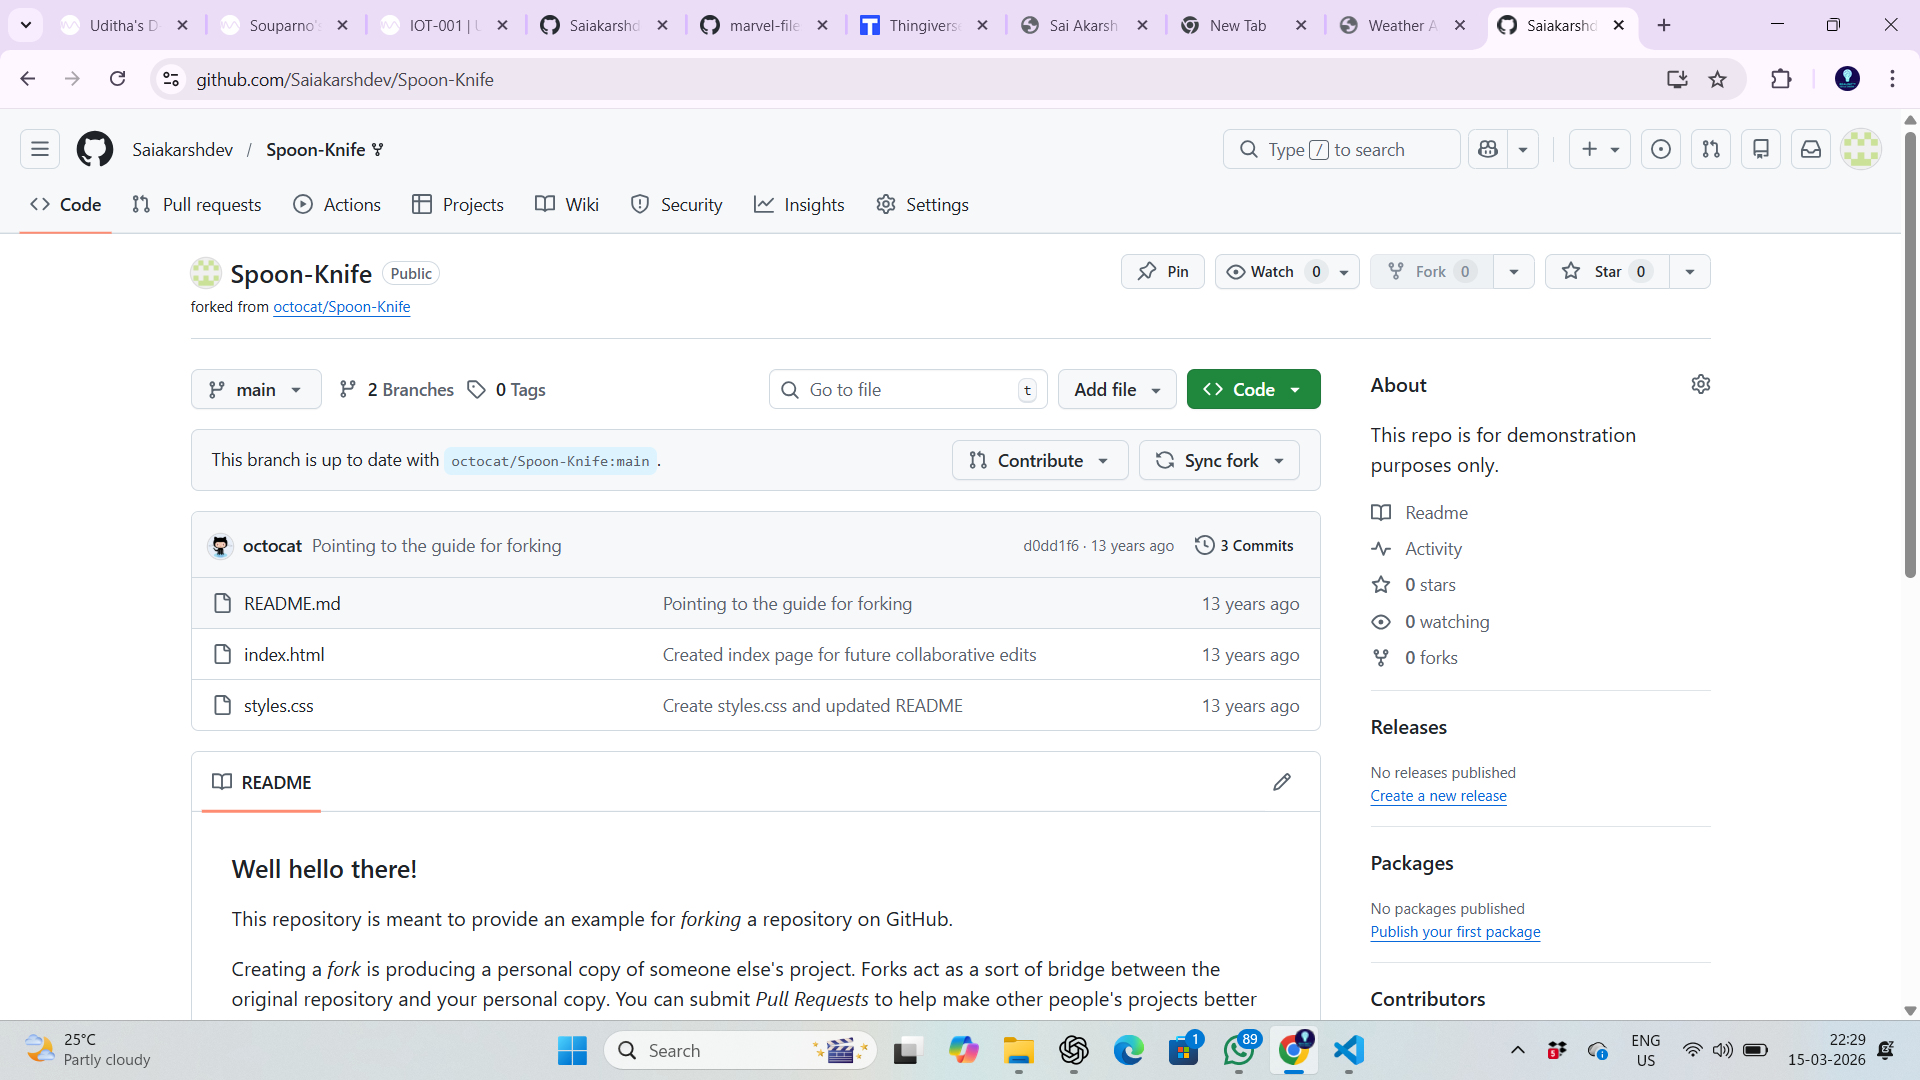
Task: Open the issues icon in header
Action: (x=1661, y=149)
